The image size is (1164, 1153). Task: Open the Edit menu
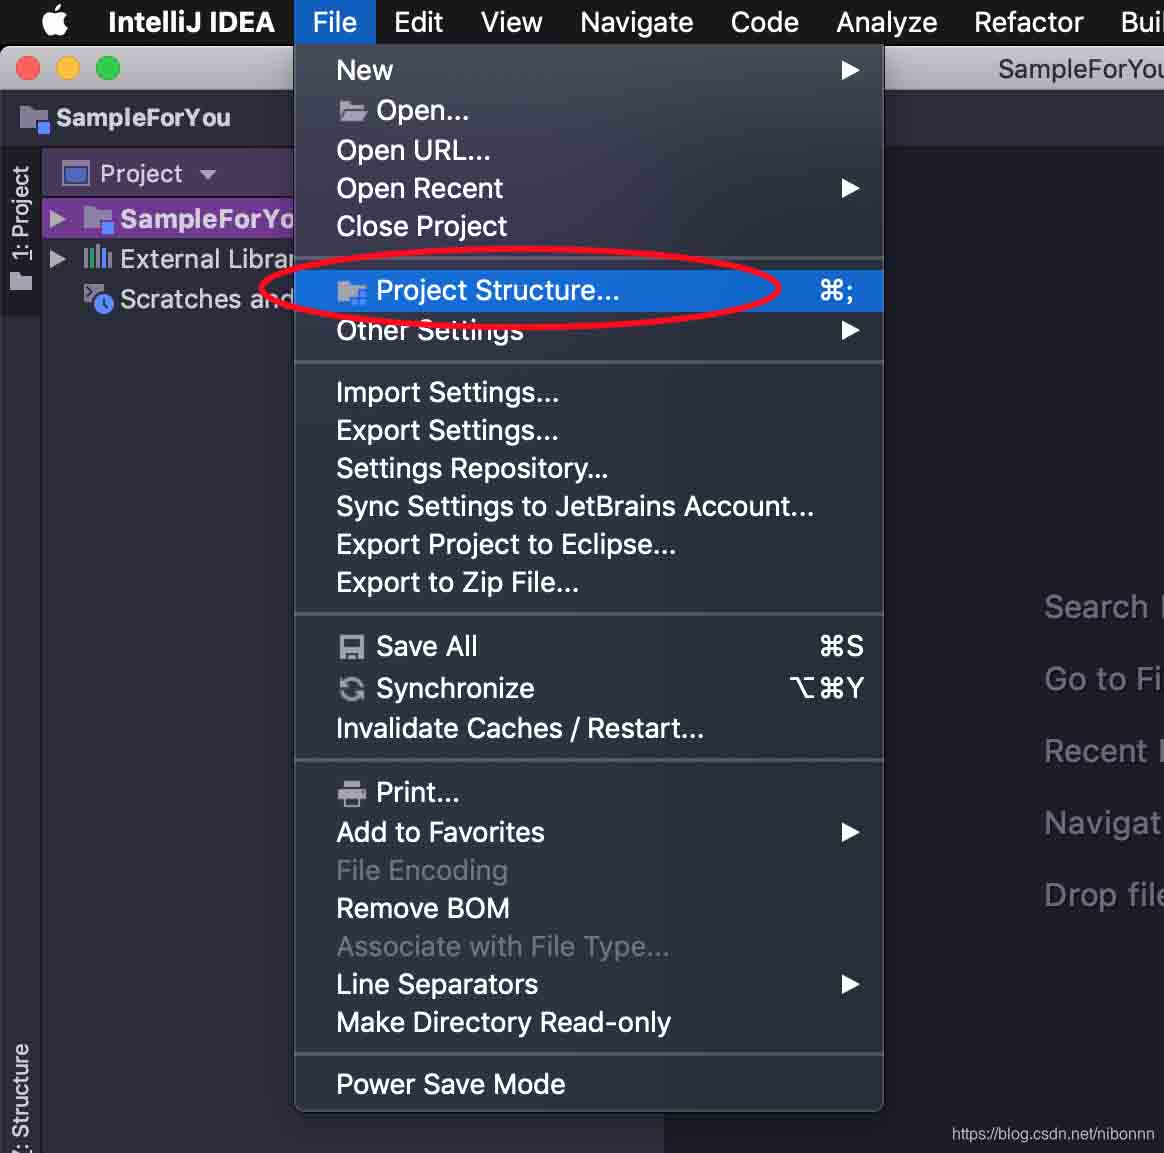pyautogui.click(x=419, y=22)
